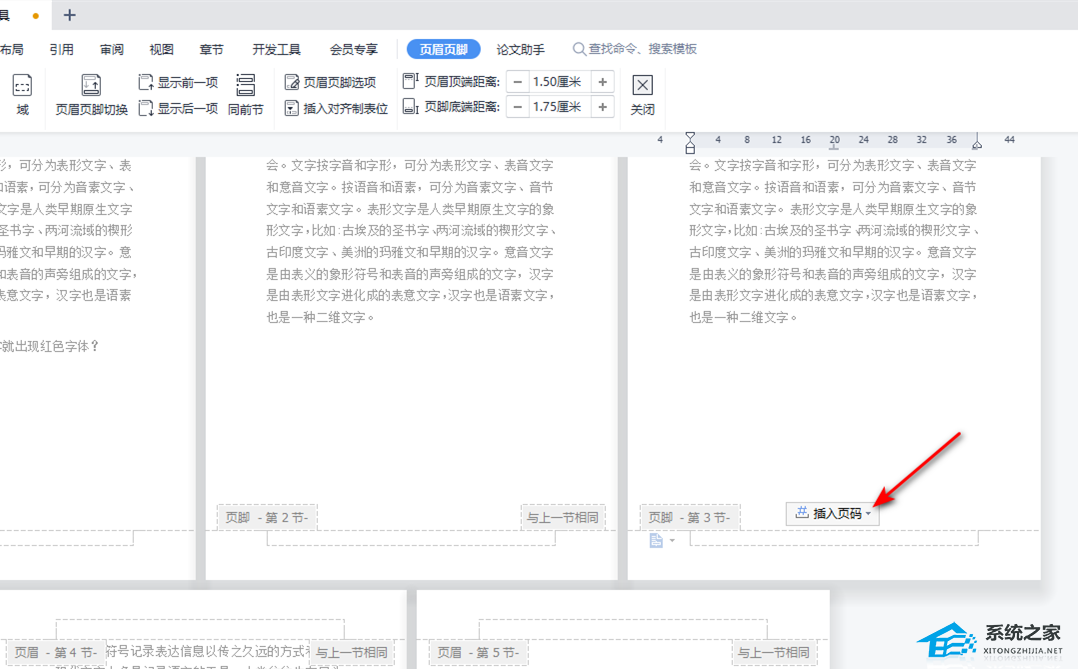The width and height of the screenshot is (1078, 669).
Task: Decrease 页脚底端距离 with minus button
Action: click(x=517, y=107)
